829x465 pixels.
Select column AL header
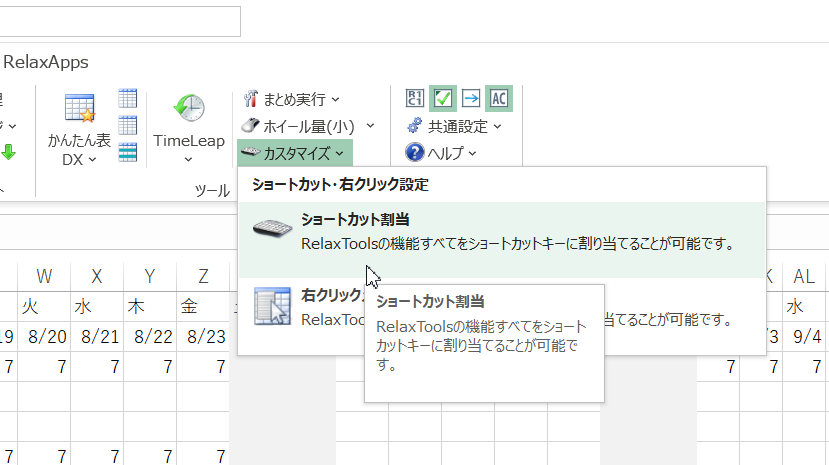pos(804,276)
